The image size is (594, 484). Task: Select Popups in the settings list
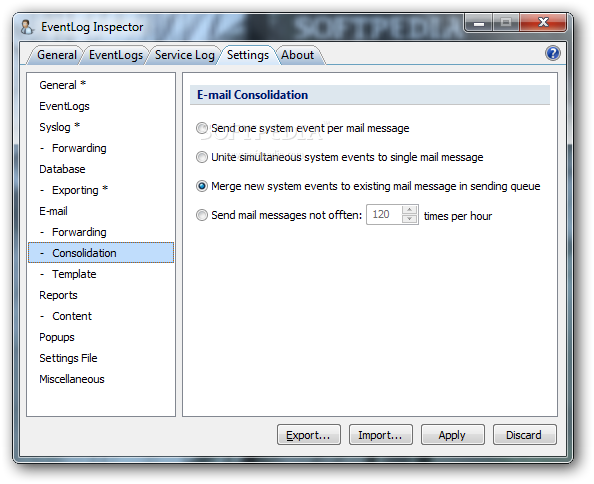point(101,337)
